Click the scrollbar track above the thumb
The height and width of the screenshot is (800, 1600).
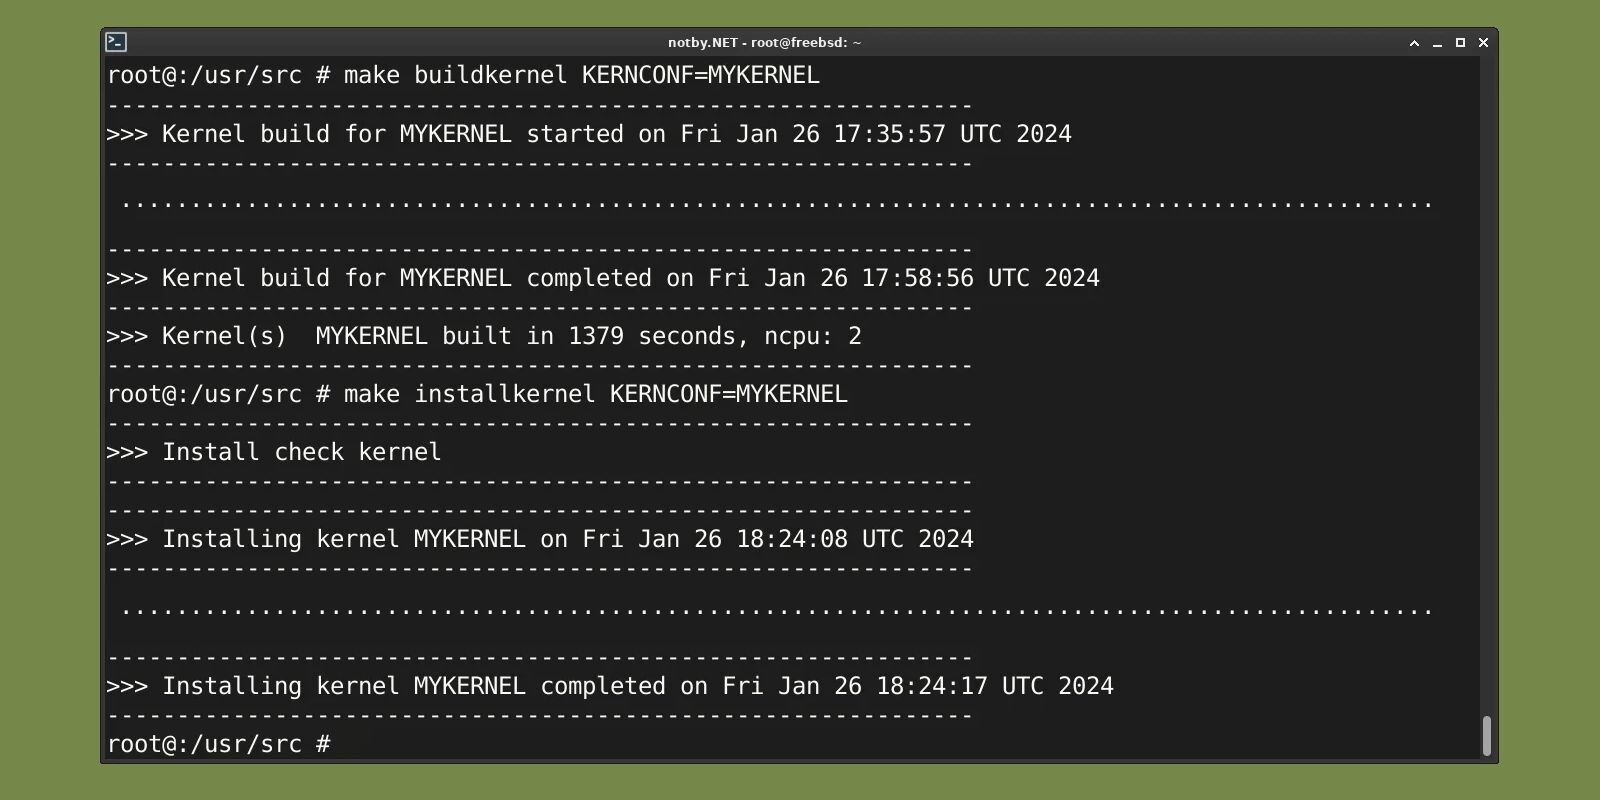click(1486, 400)
